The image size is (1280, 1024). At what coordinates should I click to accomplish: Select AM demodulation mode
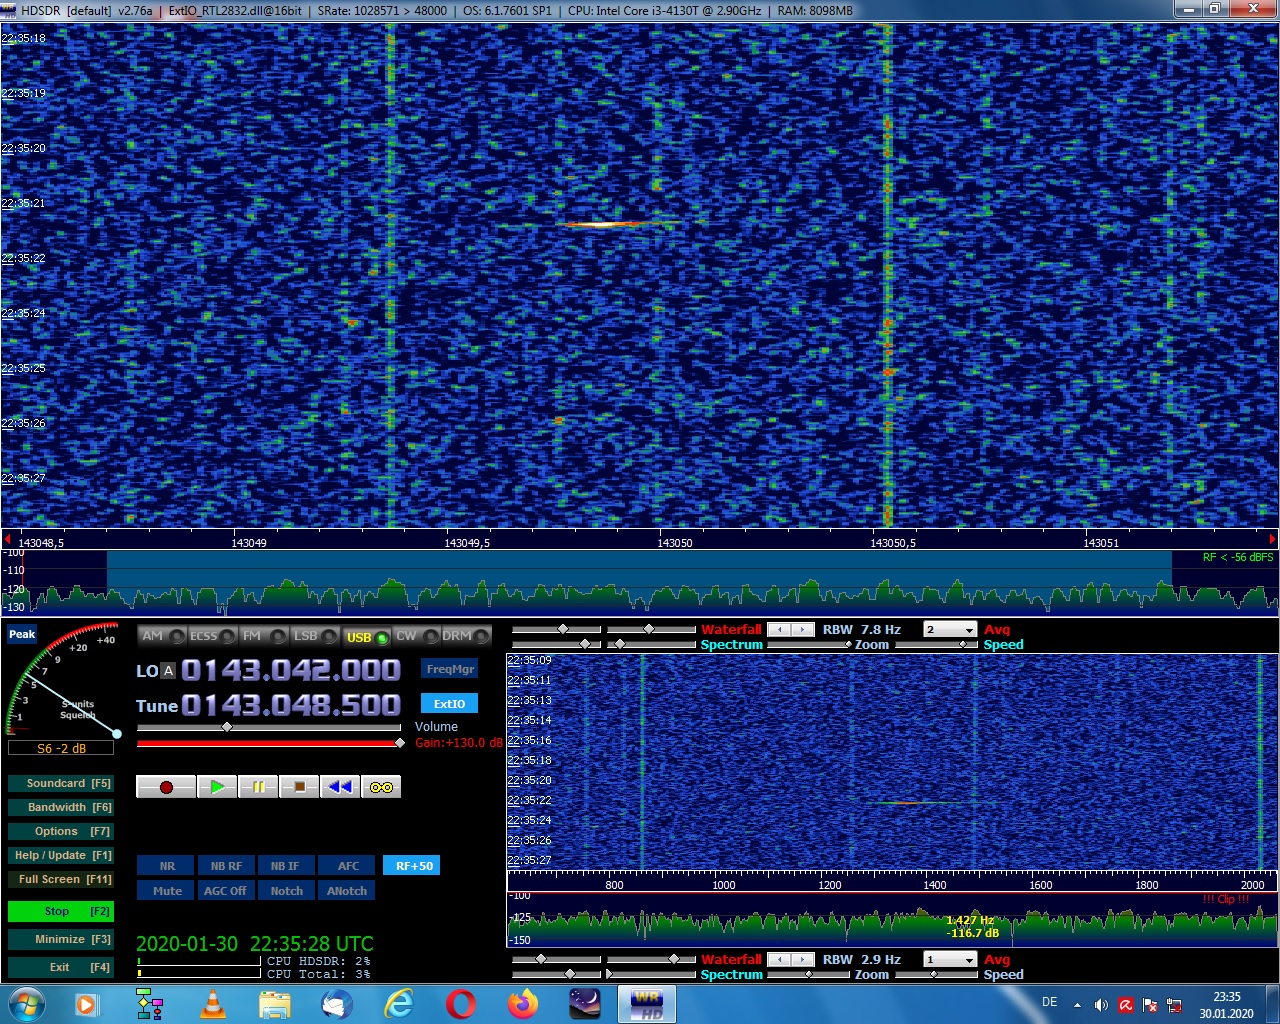(162, 636)
